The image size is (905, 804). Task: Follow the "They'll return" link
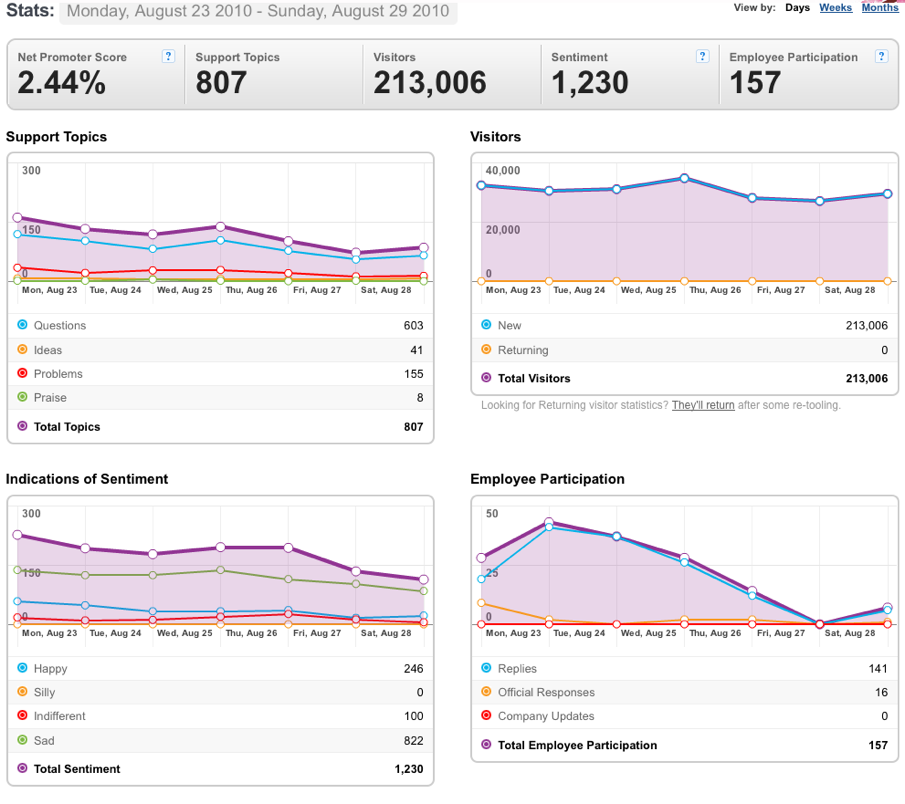[703, 405]
